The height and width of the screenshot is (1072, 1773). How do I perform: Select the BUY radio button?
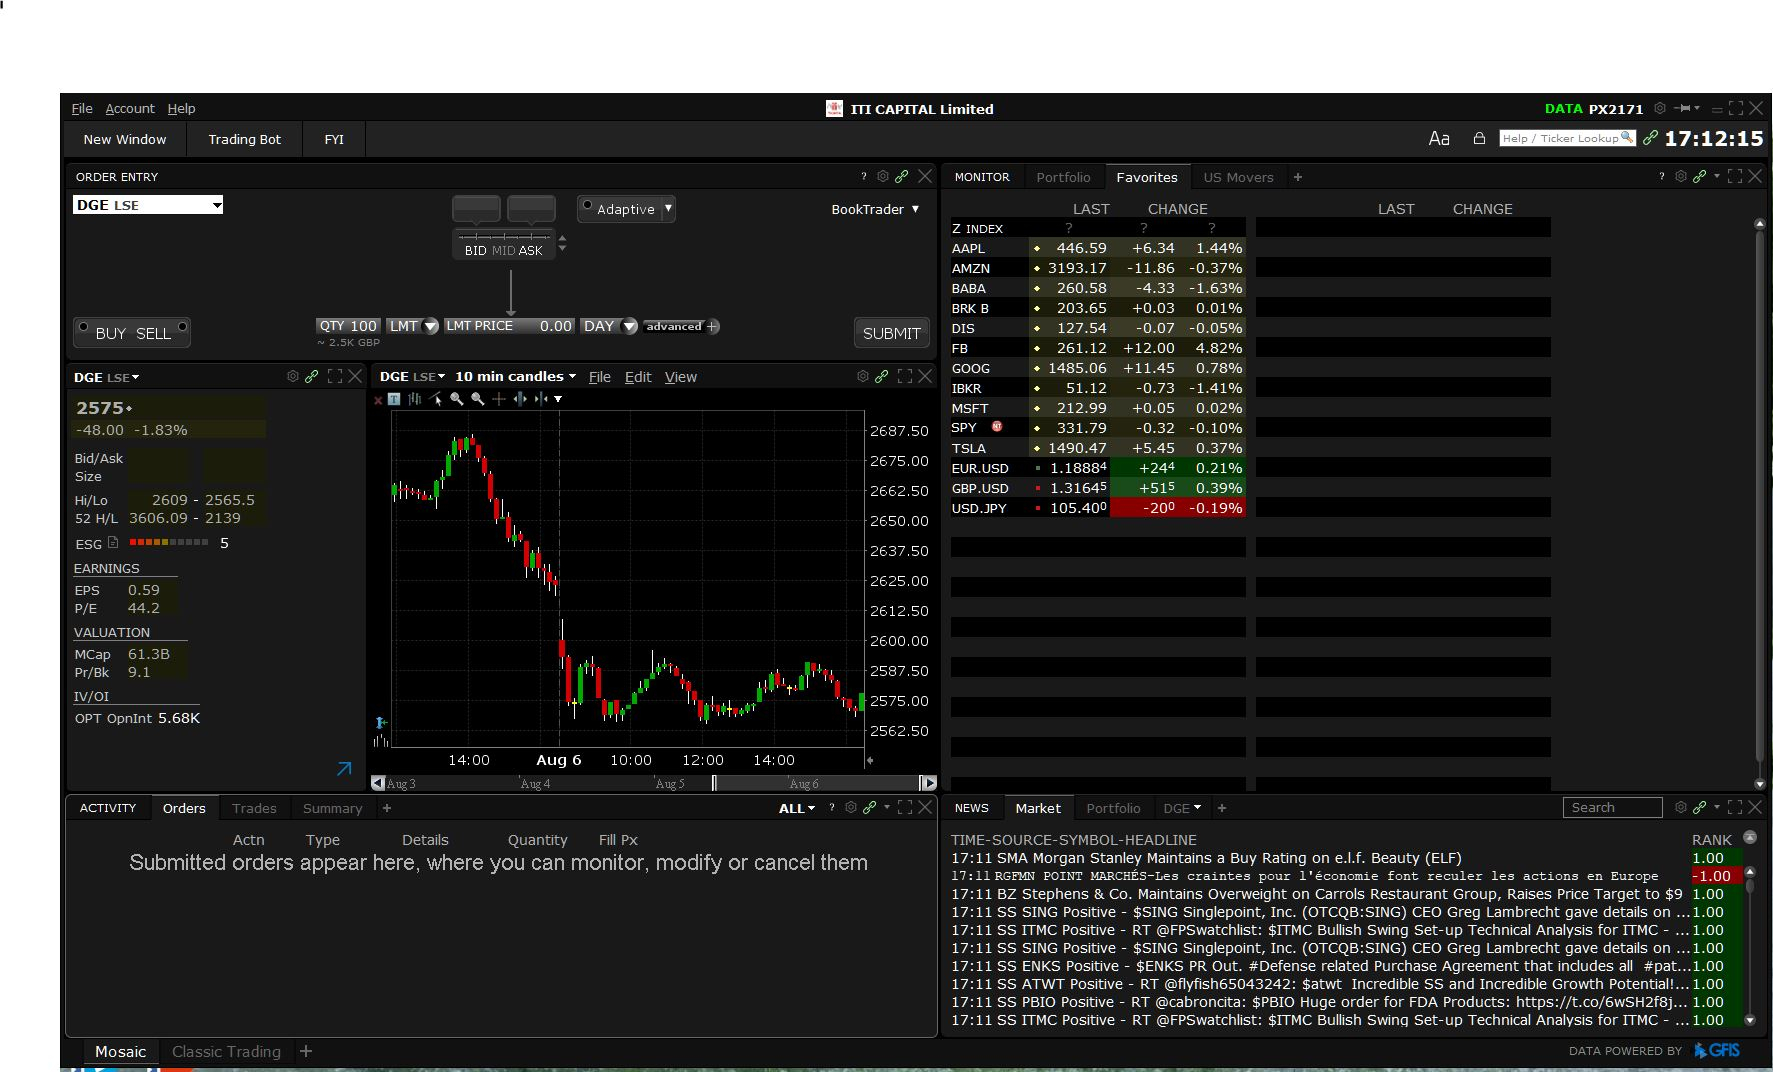point(84,327)
